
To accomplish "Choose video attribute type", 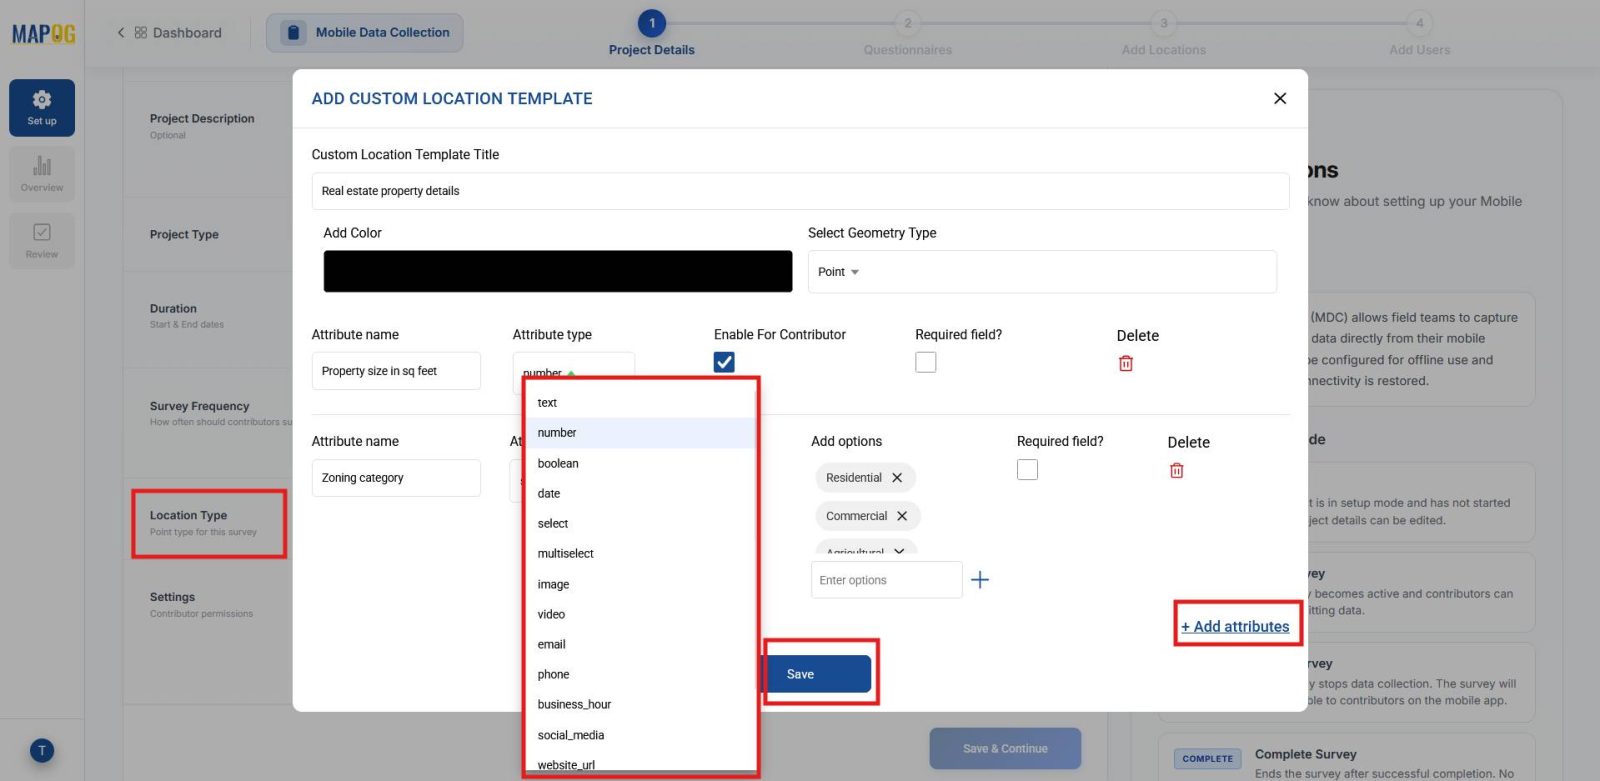I will [640, 614].
